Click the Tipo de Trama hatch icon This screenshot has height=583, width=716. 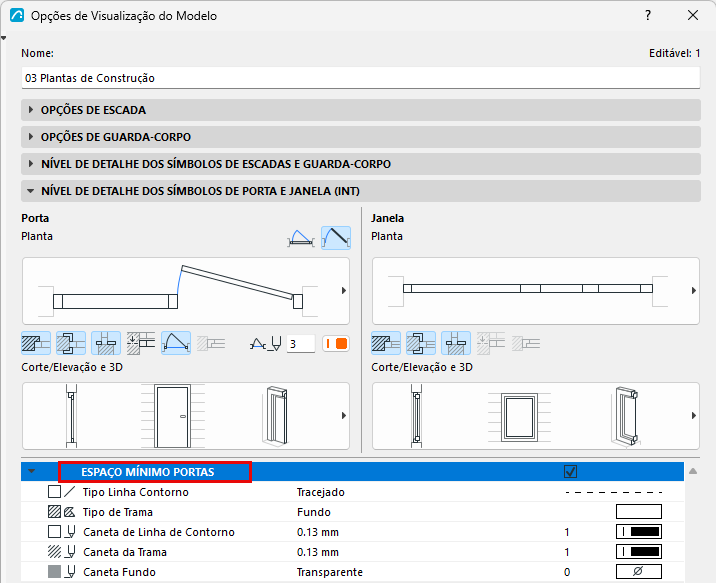click(54, 512)
